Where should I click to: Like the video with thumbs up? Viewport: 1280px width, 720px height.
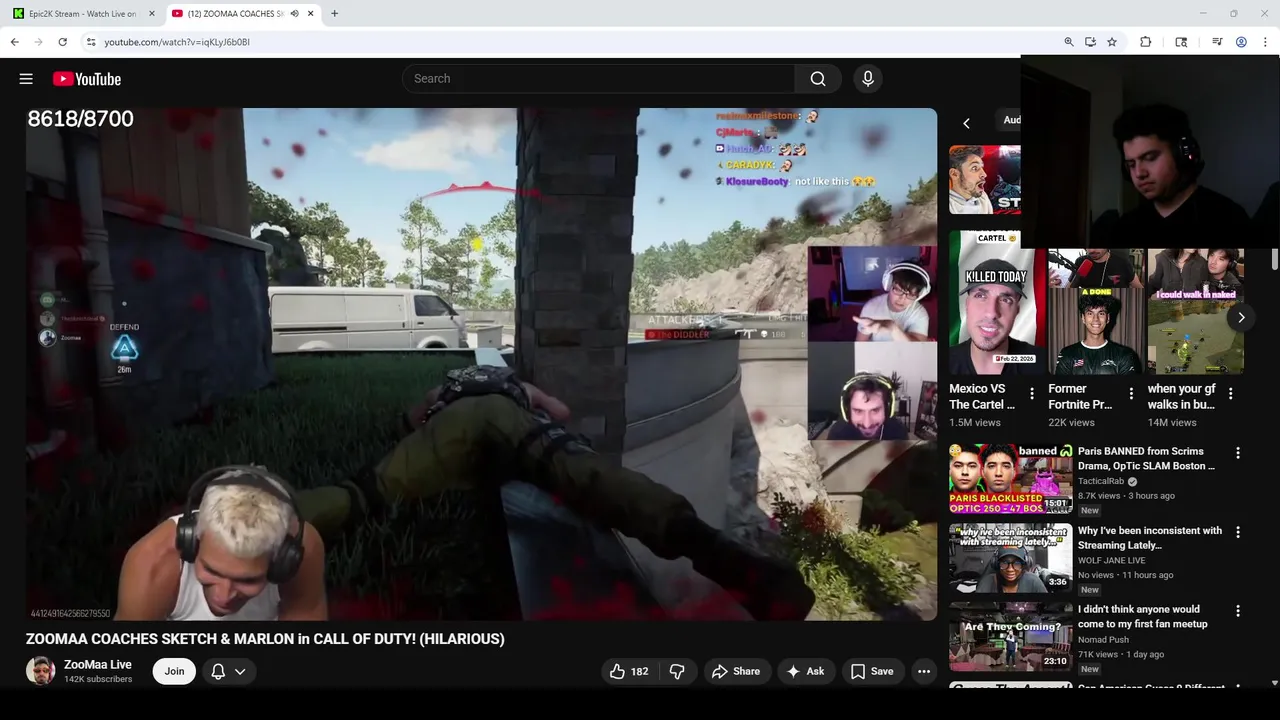[629, 671]
